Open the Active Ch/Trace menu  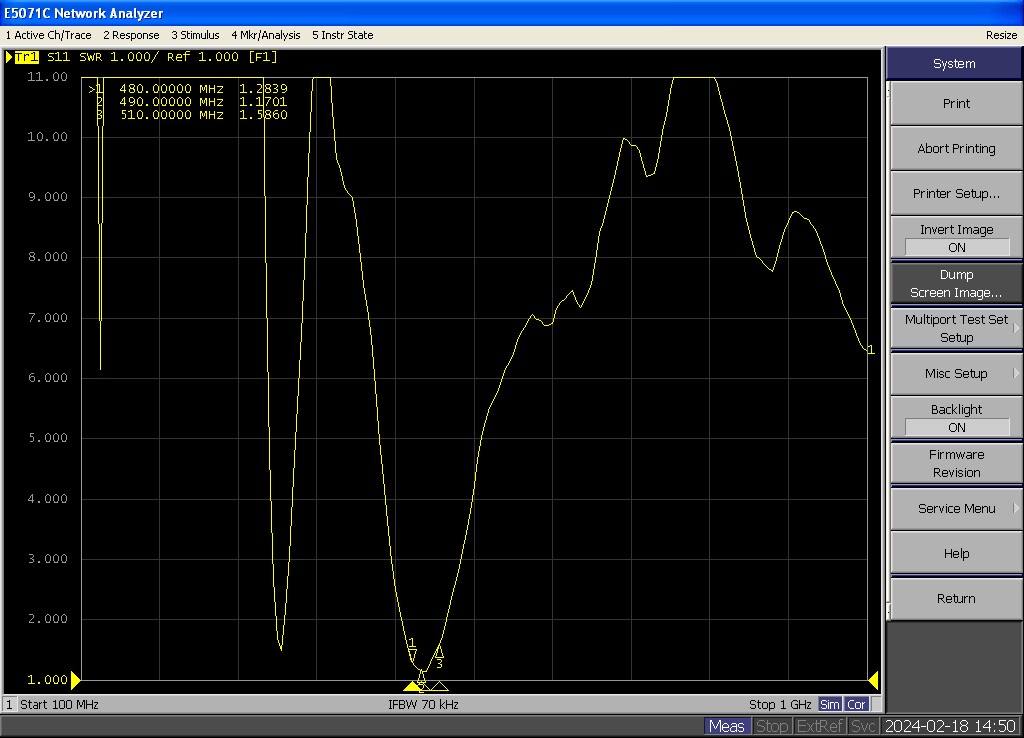48,35
